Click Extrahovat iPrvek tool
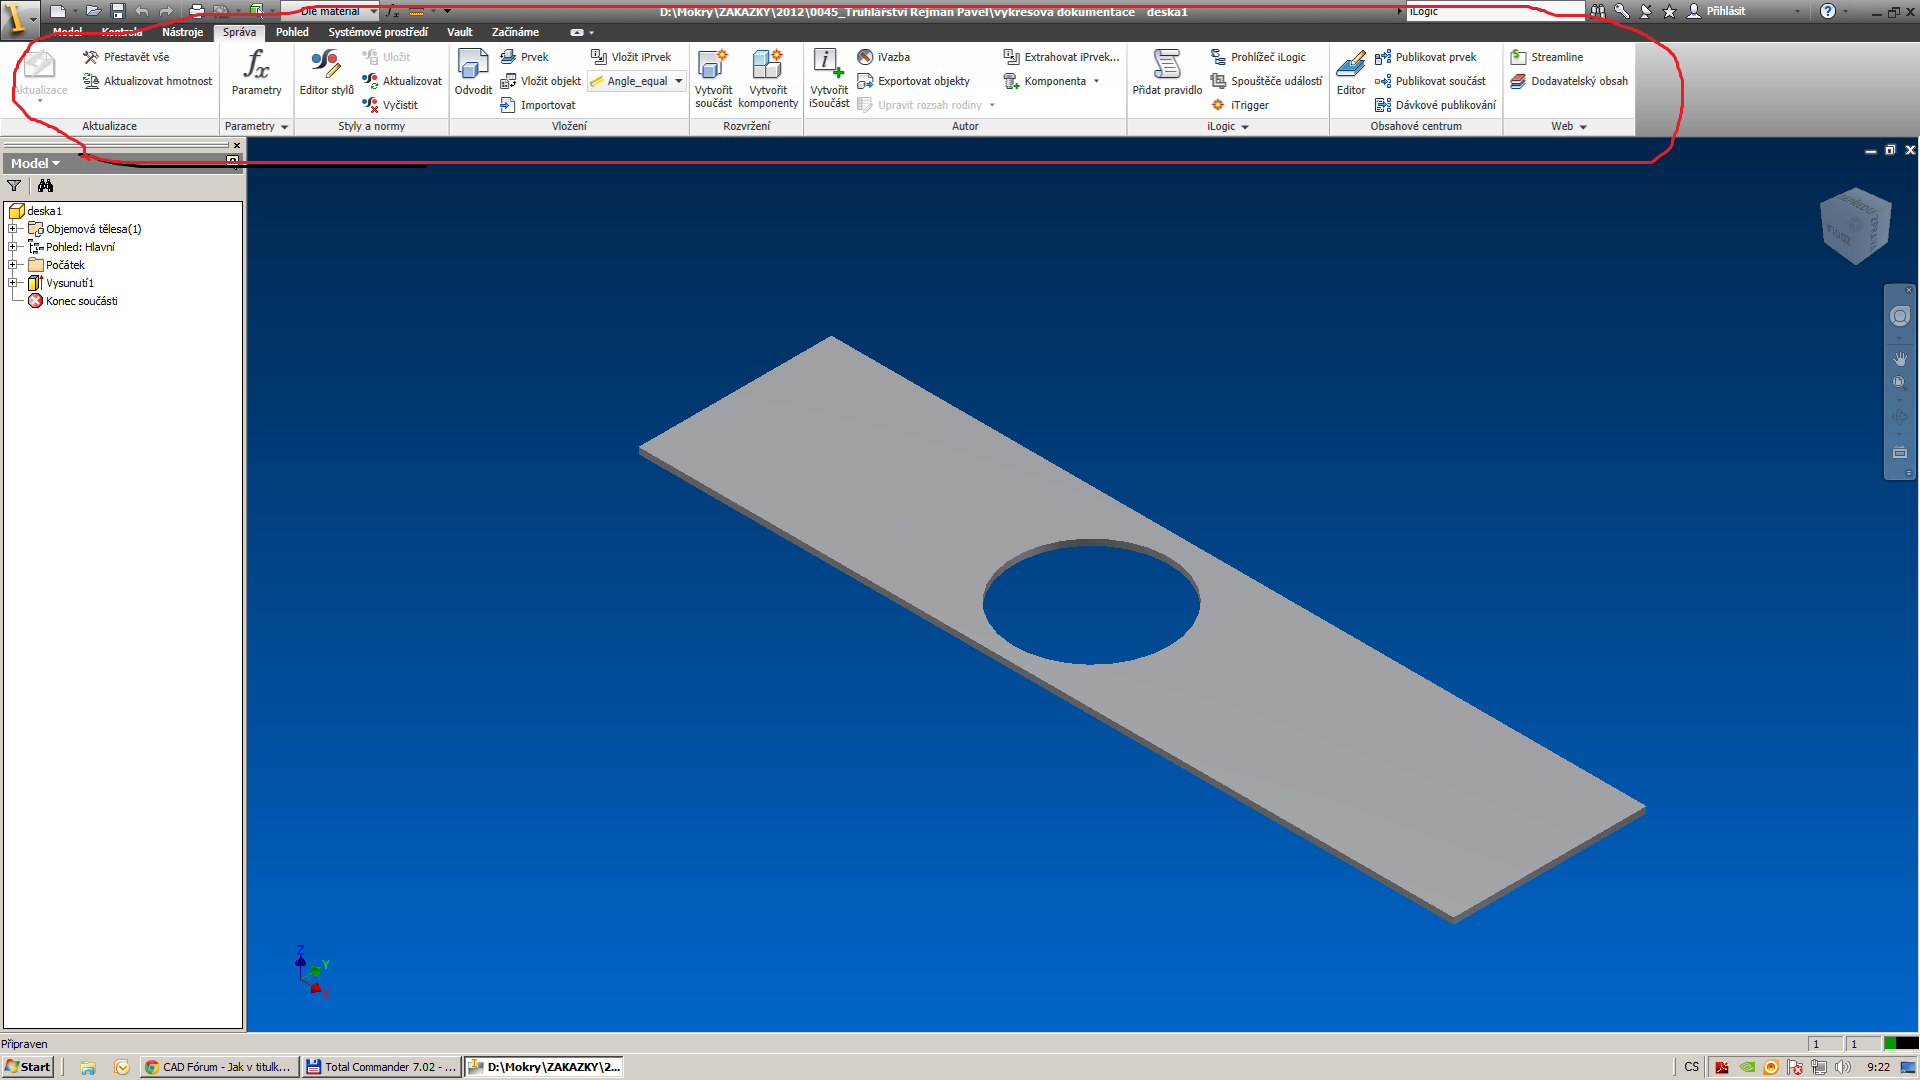Screen dimensions: 1920x1080 pos(1062,57)
